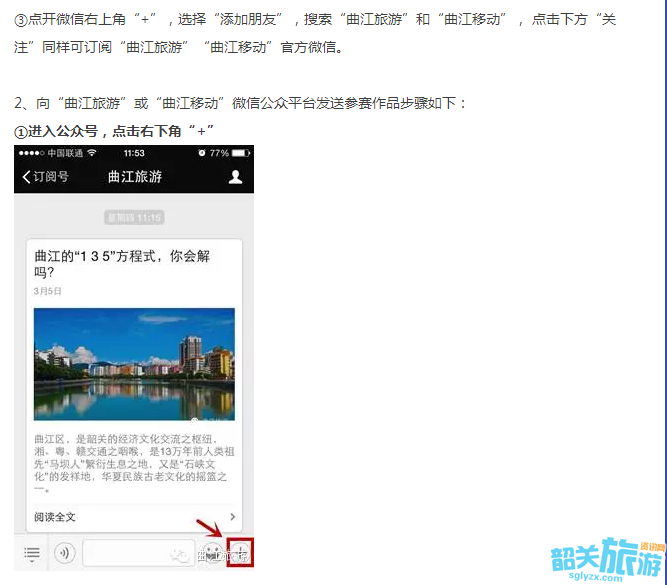Click the message text input field

[139, 553]
